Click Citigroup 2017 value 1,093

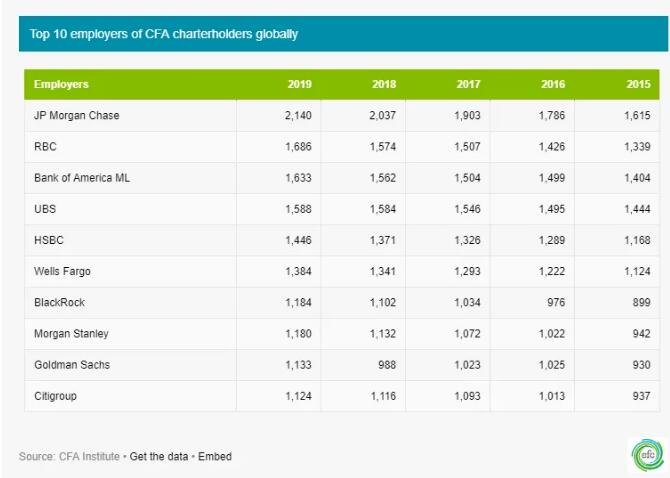point(467,396)
